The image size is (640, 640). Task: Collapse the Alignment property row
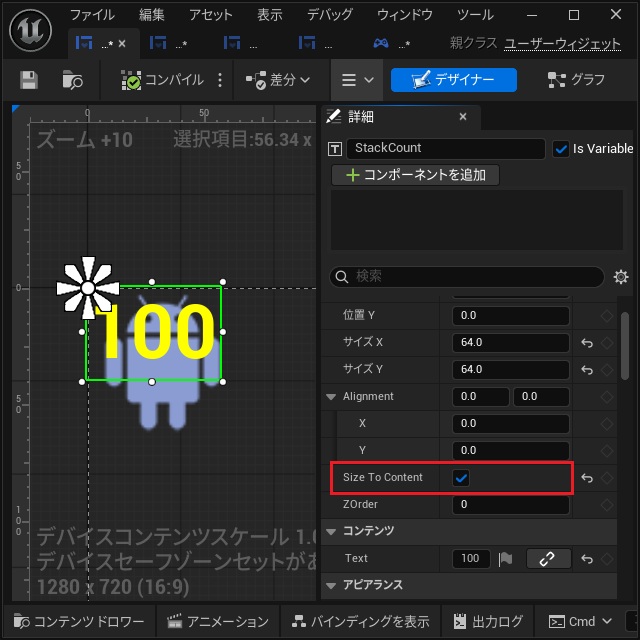[x=331, y=397]
